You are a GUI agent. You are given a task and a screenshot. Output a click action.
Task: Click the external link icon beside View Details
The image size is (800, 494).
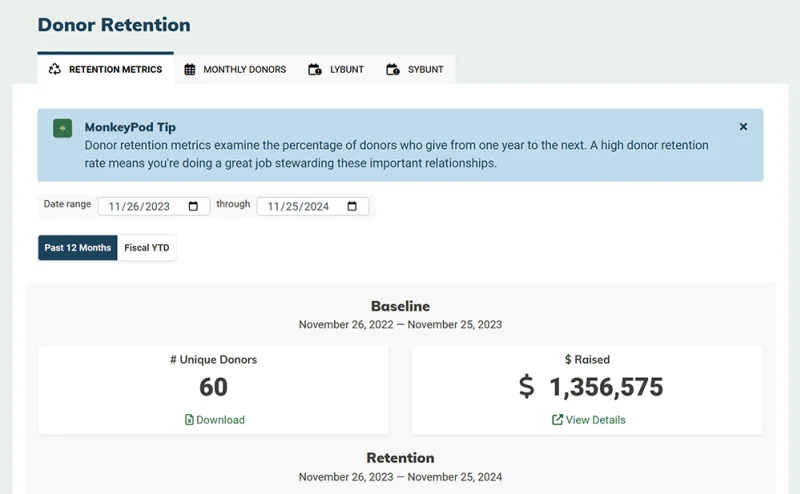557,419
